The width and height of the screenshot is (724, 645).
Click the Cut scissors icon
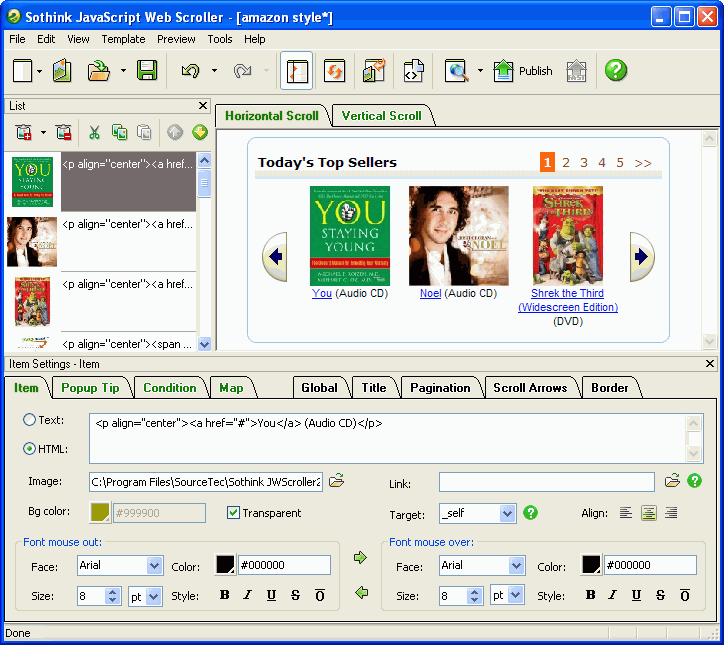(x=94, y=133)
